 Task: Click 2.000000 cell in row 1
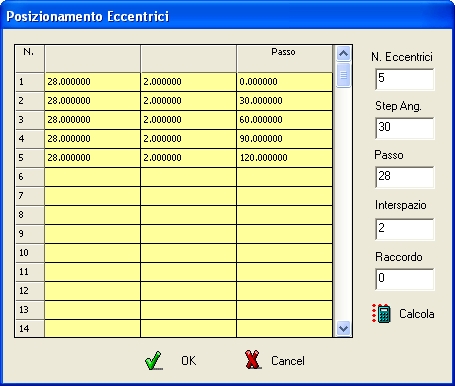[x=188, y=82]
